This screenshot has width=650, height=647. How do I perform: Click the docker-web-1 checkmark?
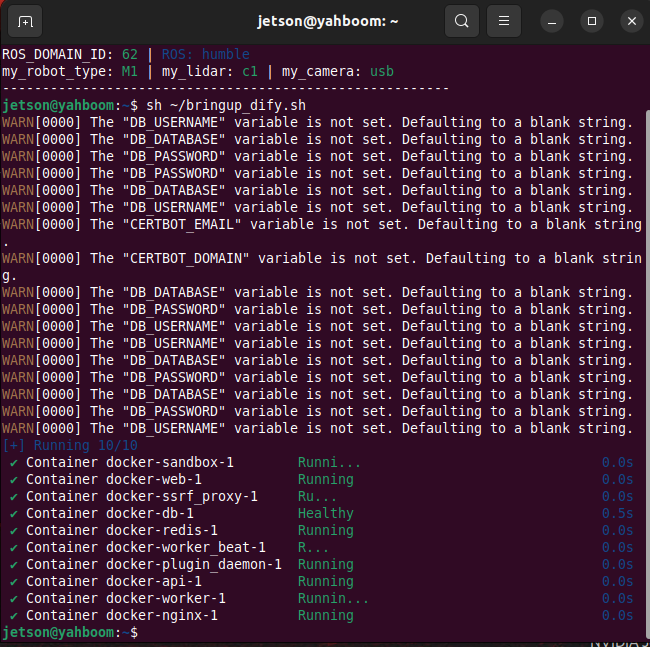pos(14,480)
